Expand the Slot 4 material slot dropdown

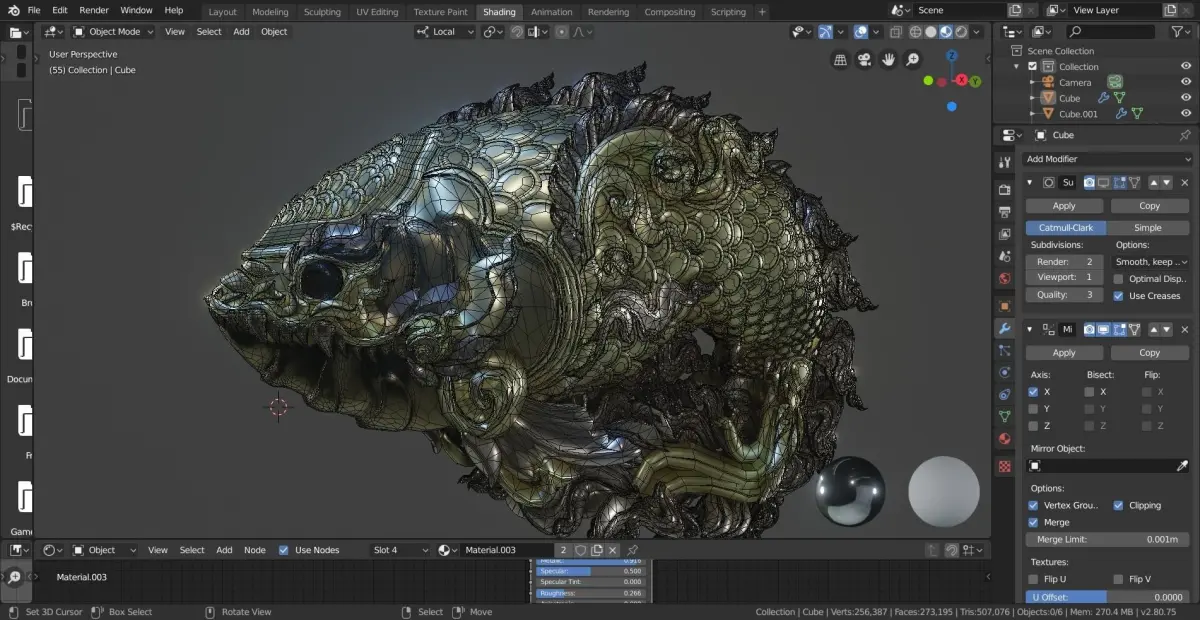pyautogui.click(x=399, y=550)
